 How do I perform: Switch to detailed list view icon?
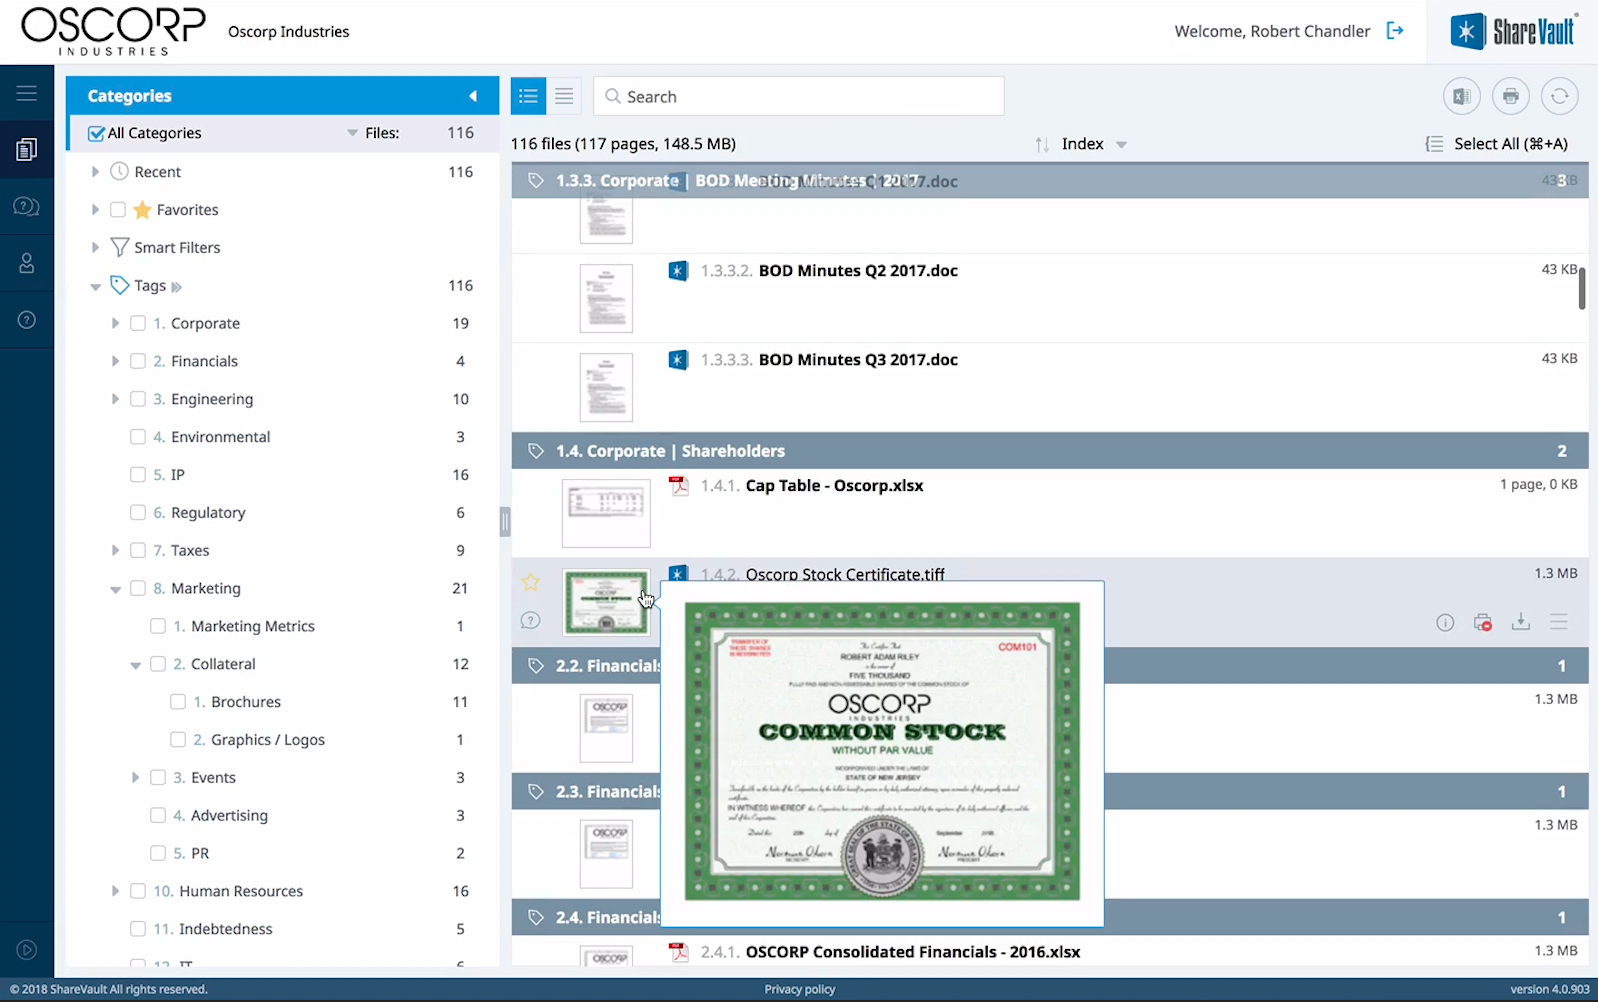click(528, 96)
